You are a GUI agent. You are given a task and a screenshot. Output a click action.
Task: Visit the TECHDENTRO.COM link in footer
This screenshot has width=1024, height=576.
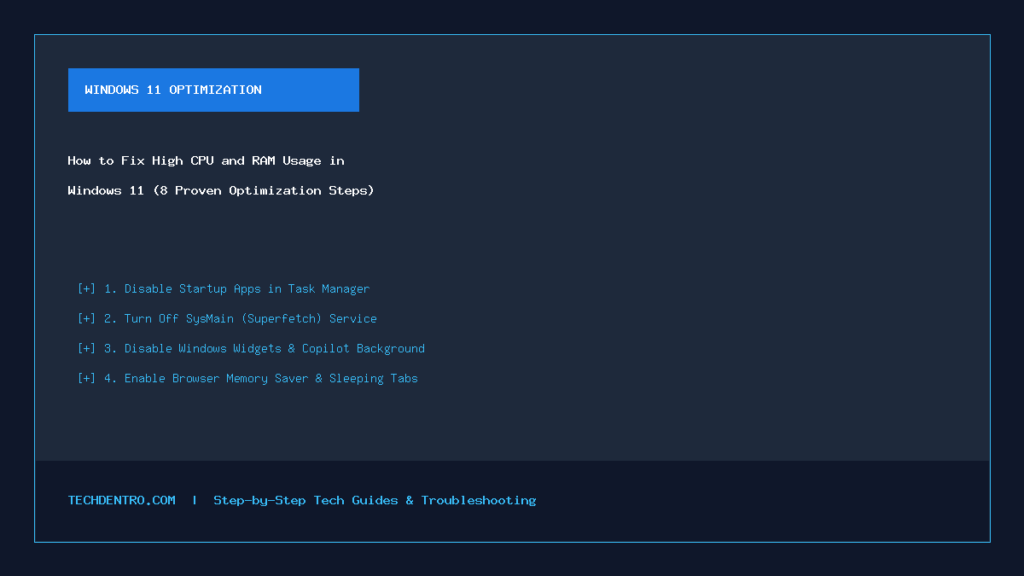pyautogui.click(x=121, y=500)
